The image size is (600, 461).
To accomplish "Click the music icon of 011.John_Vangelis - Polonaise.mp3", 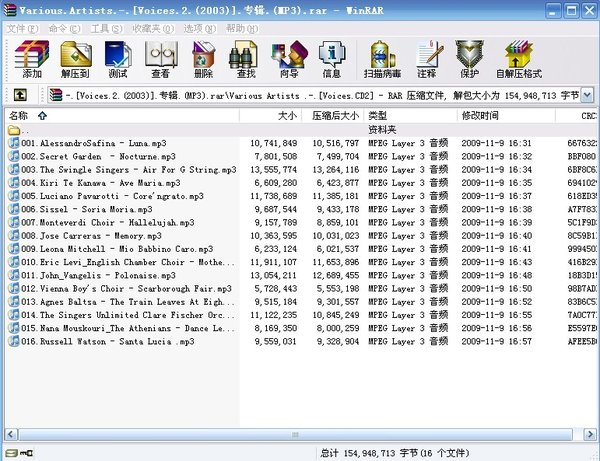I will pos(14,275).
